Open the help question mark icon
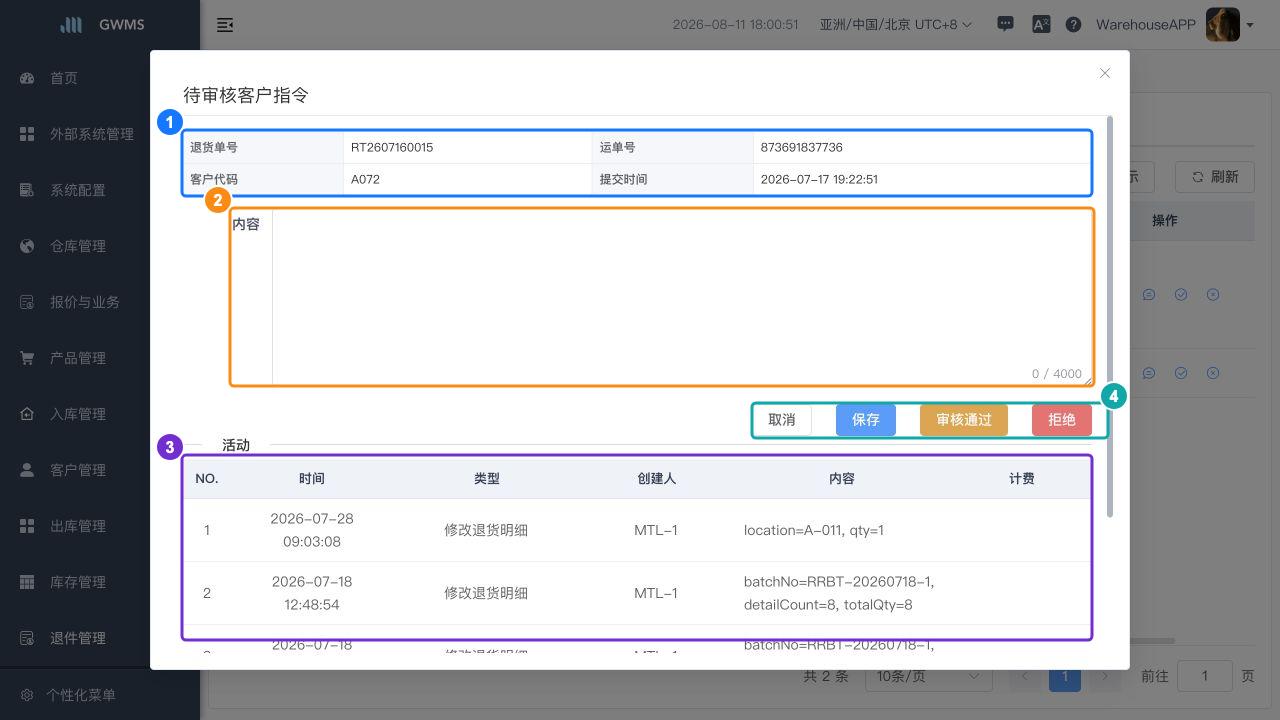 pyautogui.click(x=1073, y=25)
